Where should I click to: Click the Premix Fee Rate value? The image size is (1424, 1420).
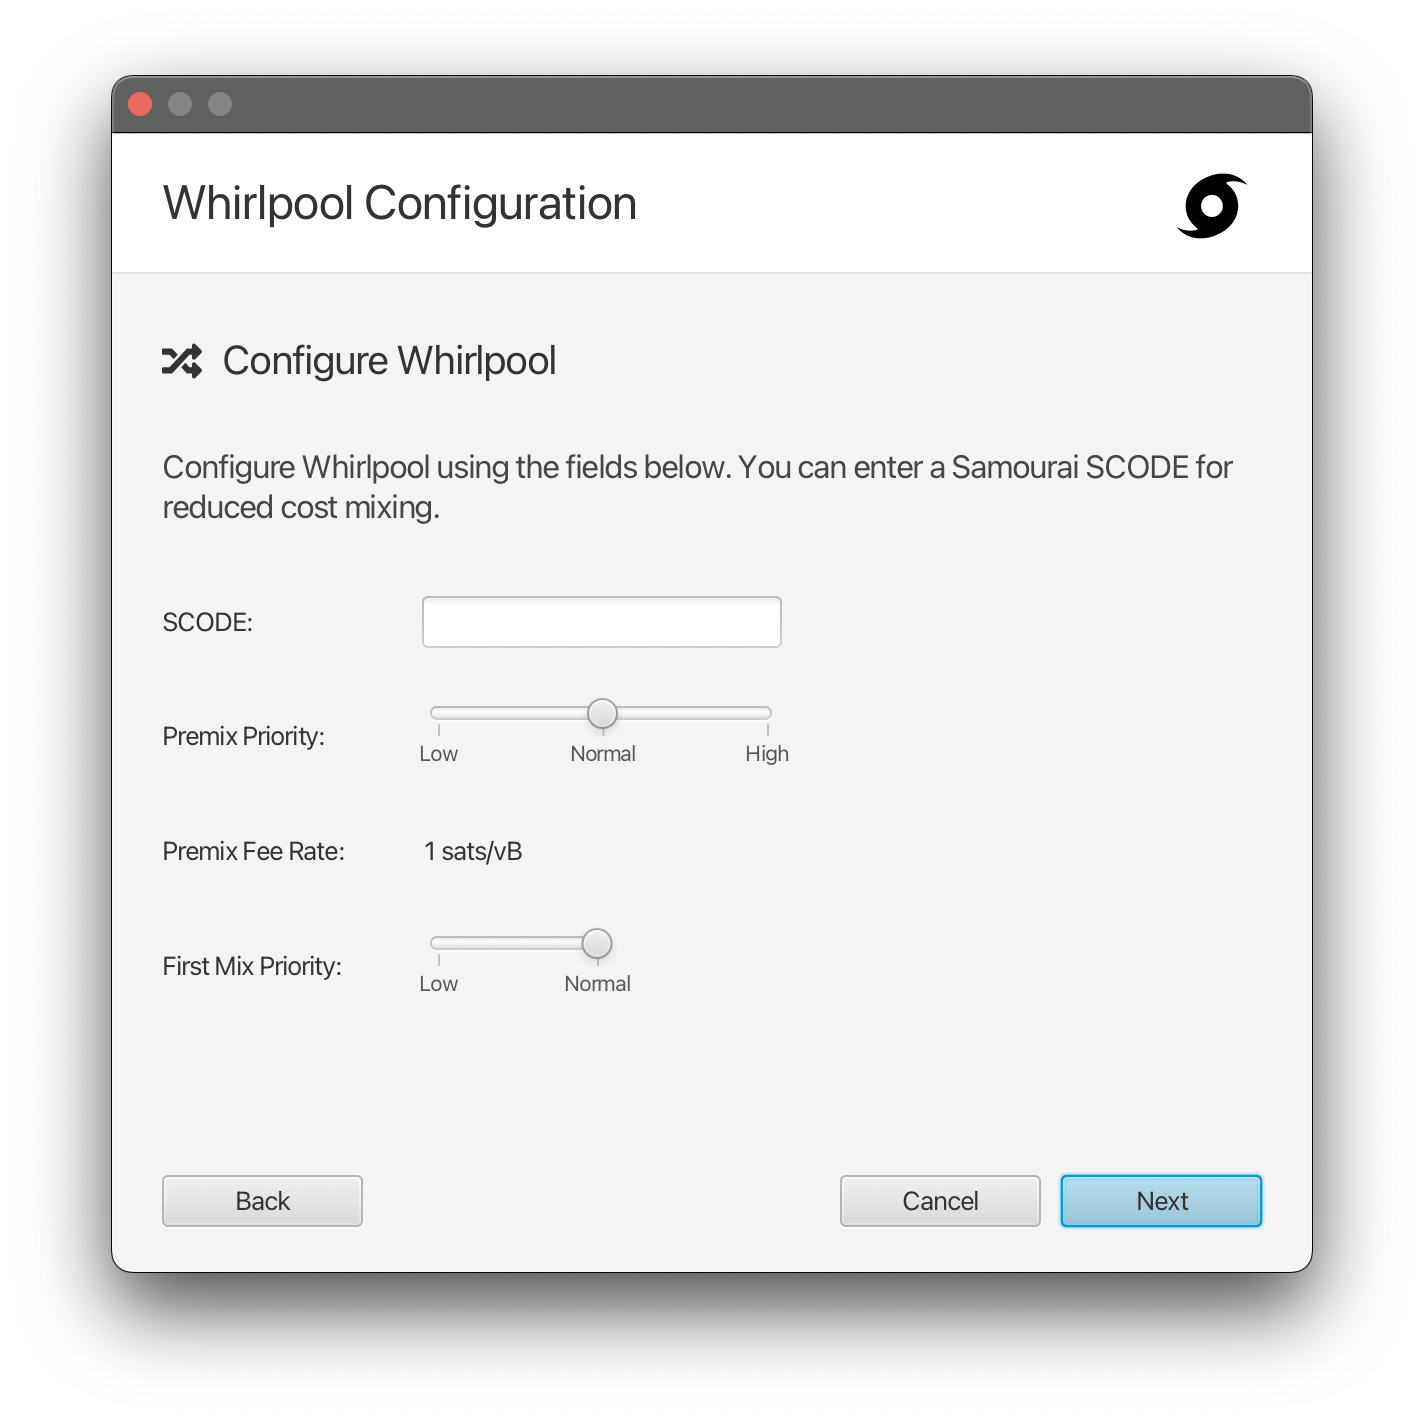point(473,851)
